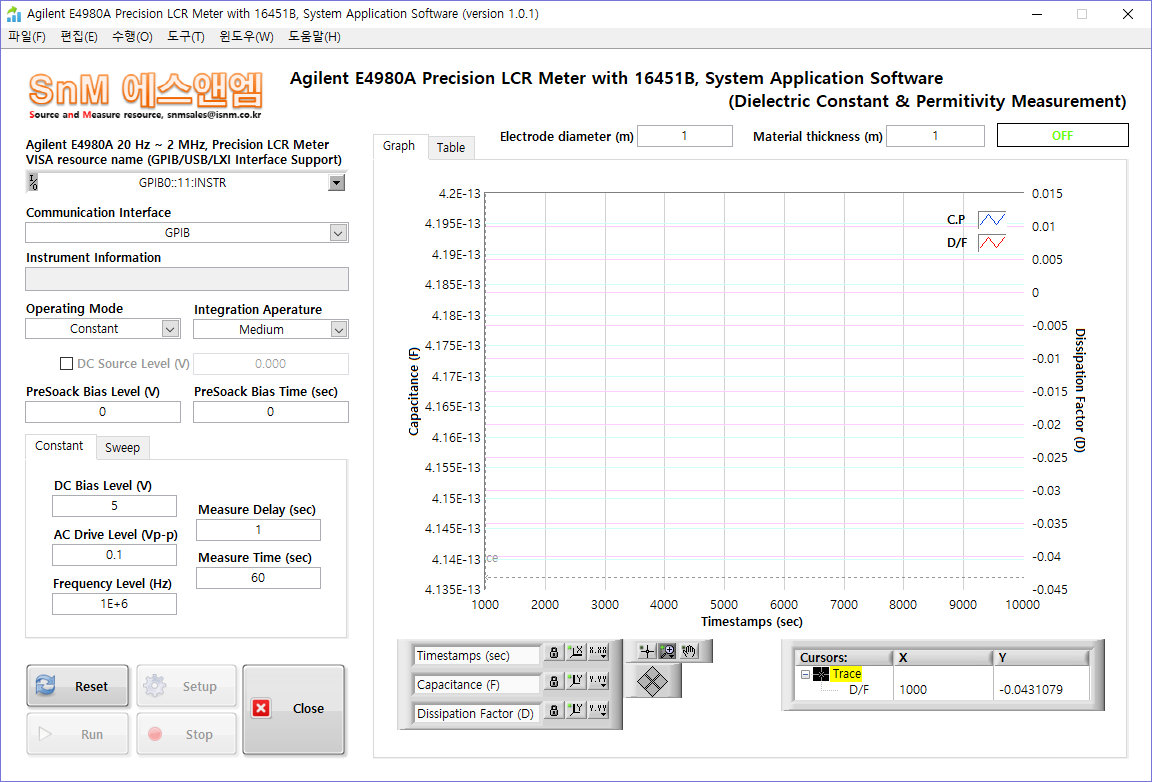Screen dimensions: 1152x782
Task: Toggle the OFF status indicator
Action: (x=1062, y=136)
